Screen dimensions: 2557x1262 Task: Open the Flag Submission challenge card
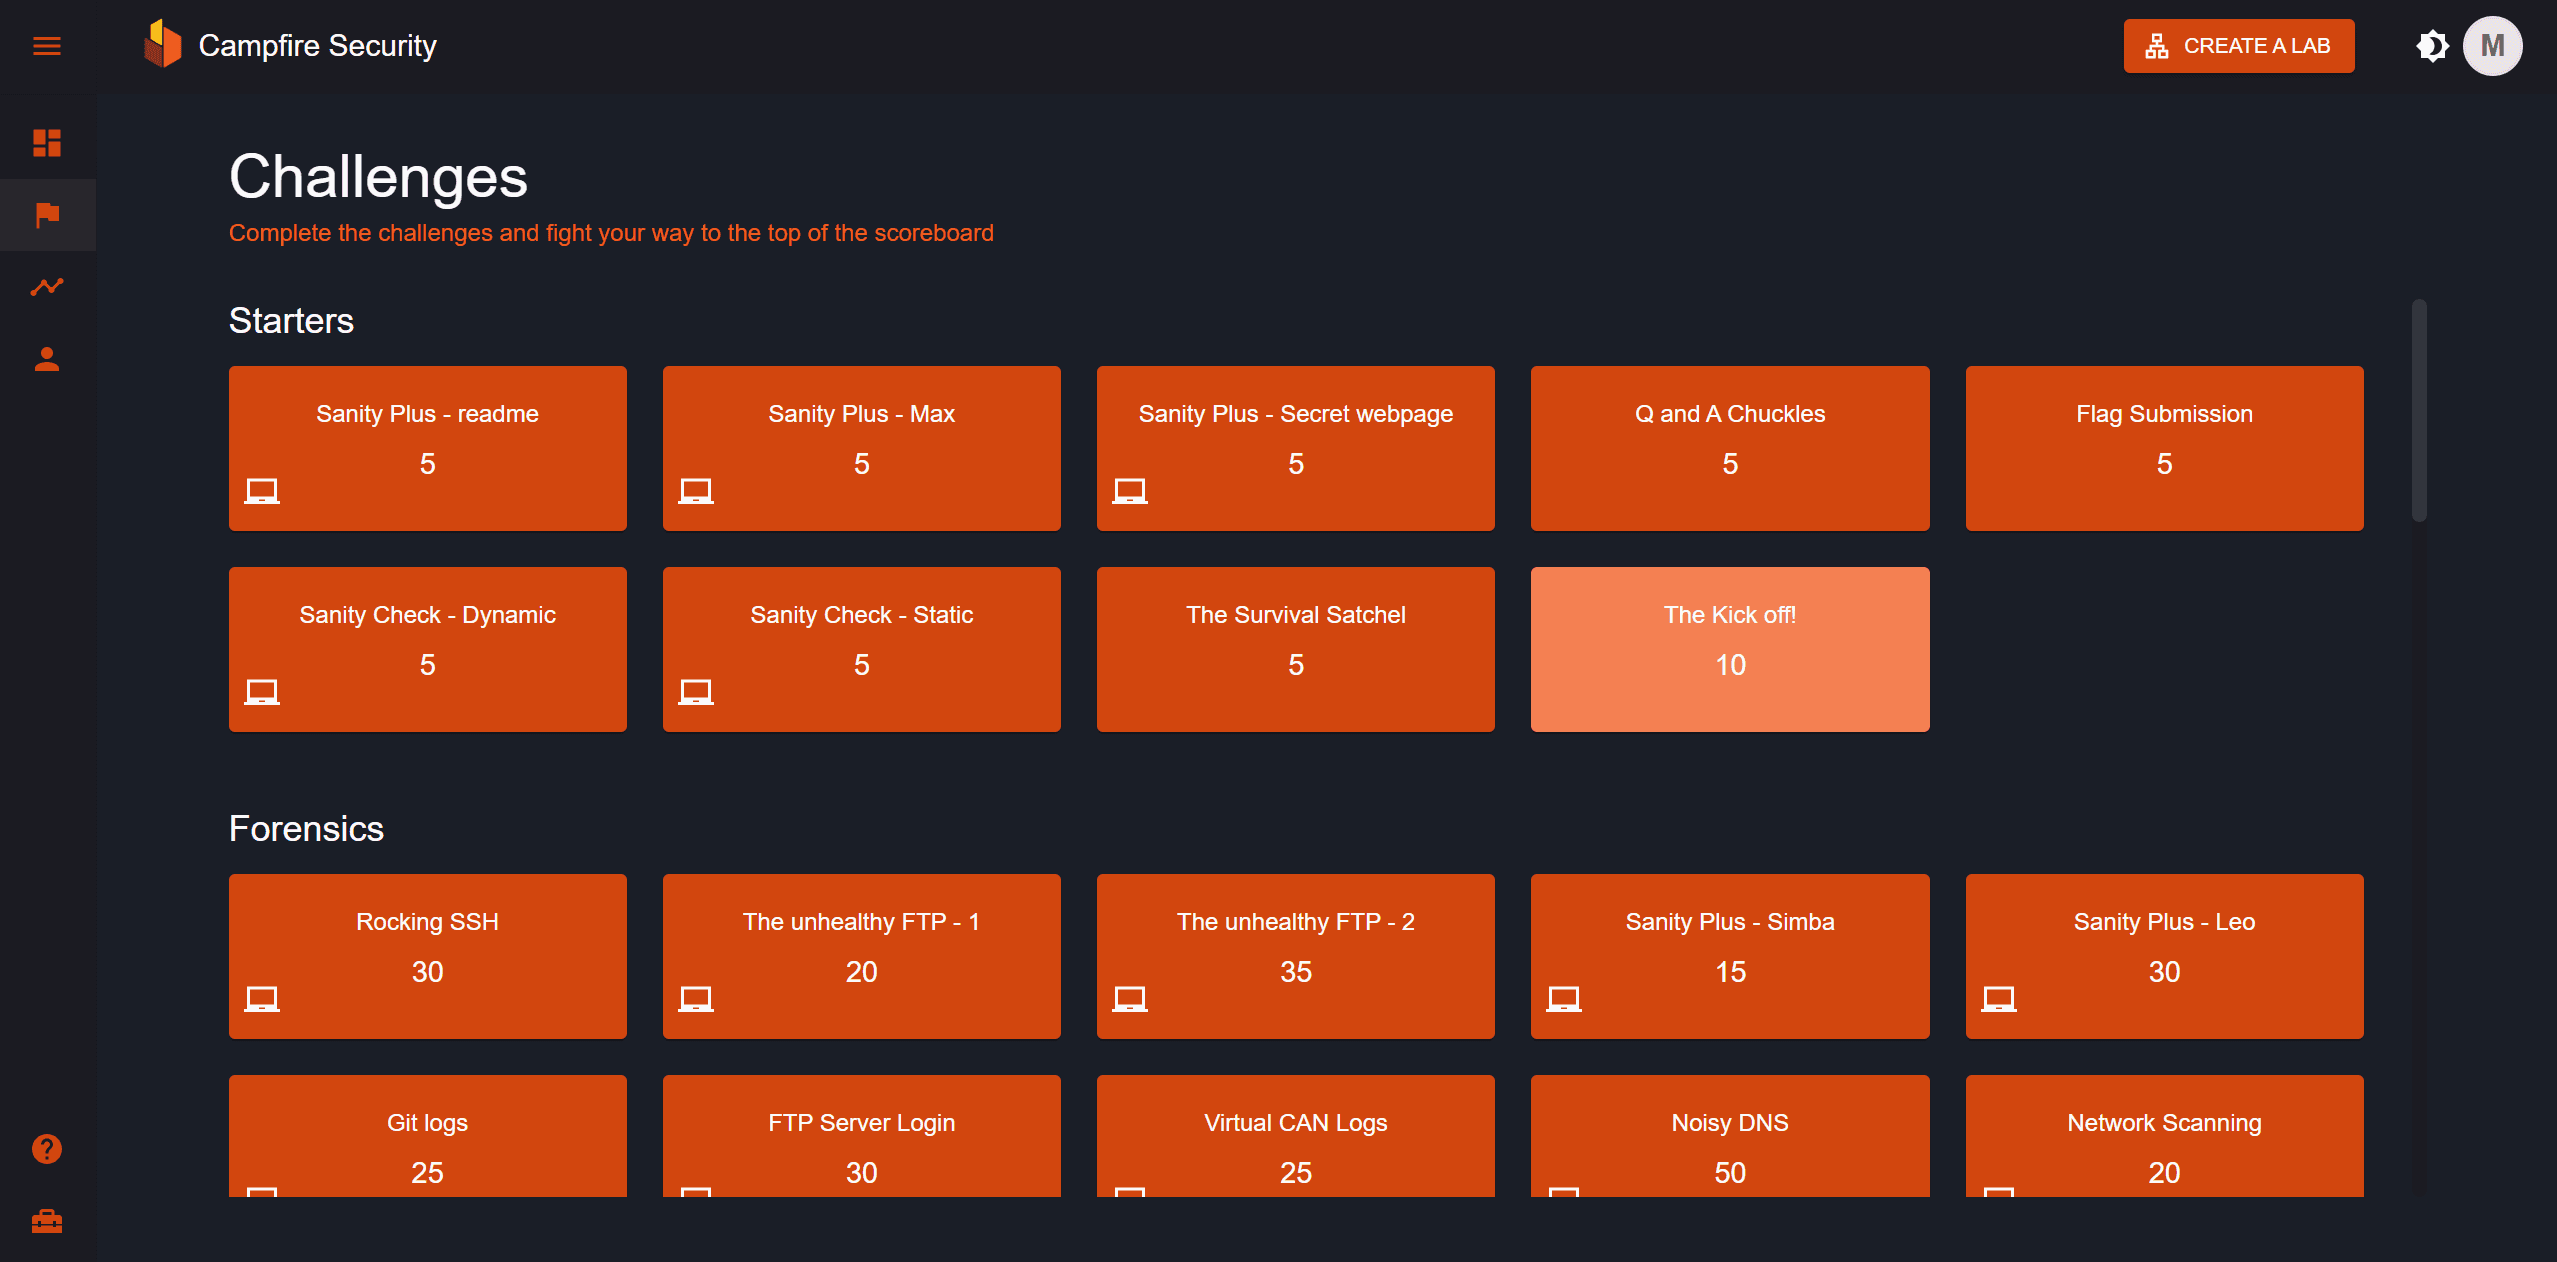[2163, 447]
